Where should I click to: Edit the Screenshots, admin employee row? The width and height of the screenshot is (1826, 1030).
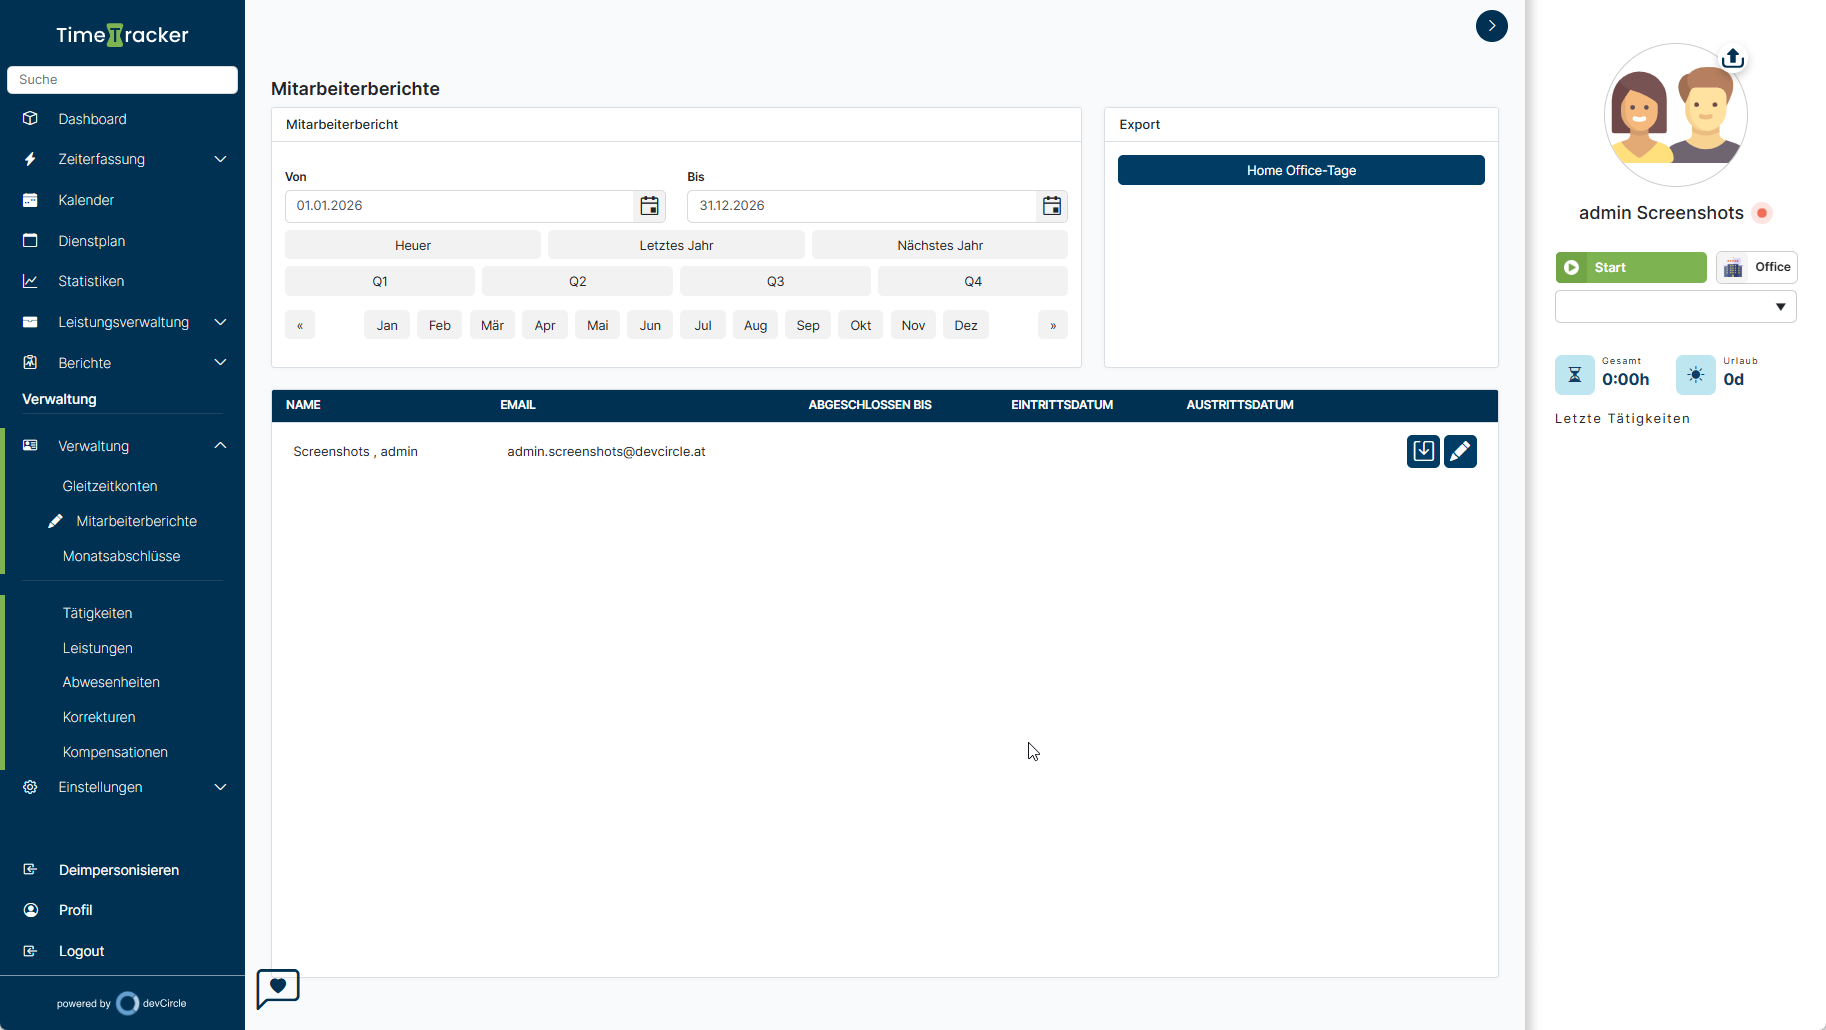[1460, 451]
